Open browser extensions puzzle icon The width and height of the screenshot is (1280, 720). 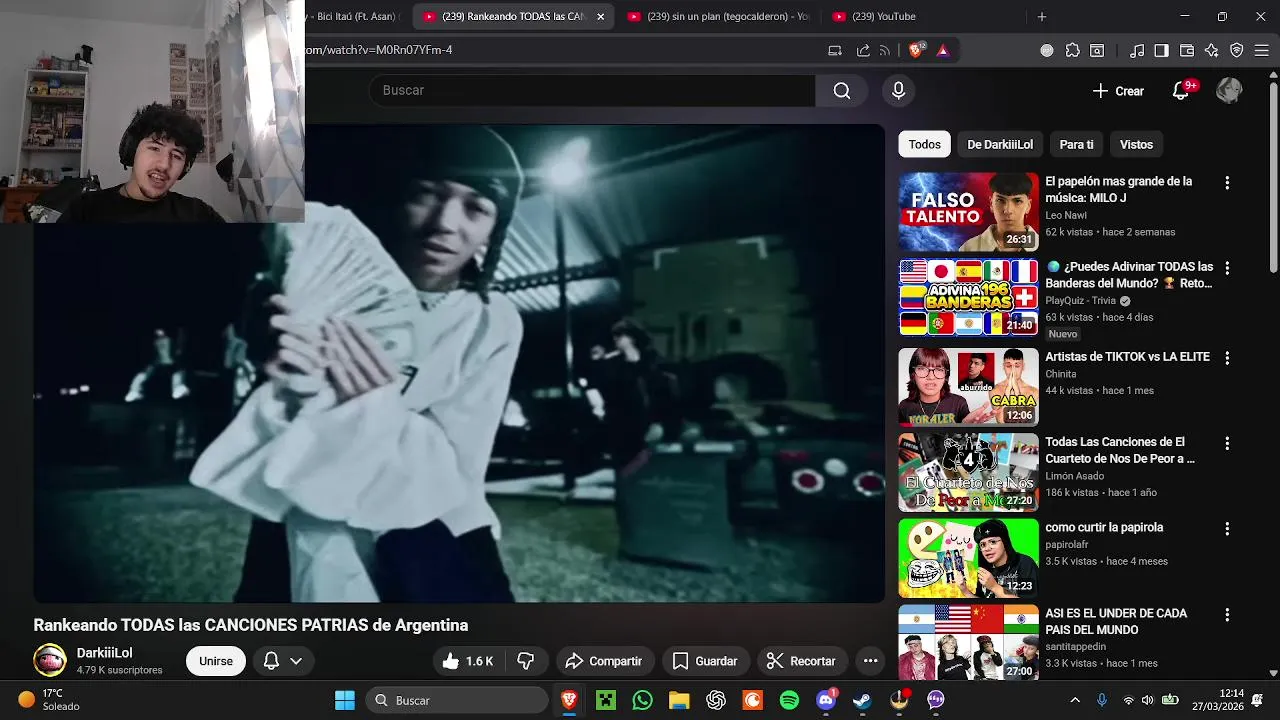coord(1072,50)
